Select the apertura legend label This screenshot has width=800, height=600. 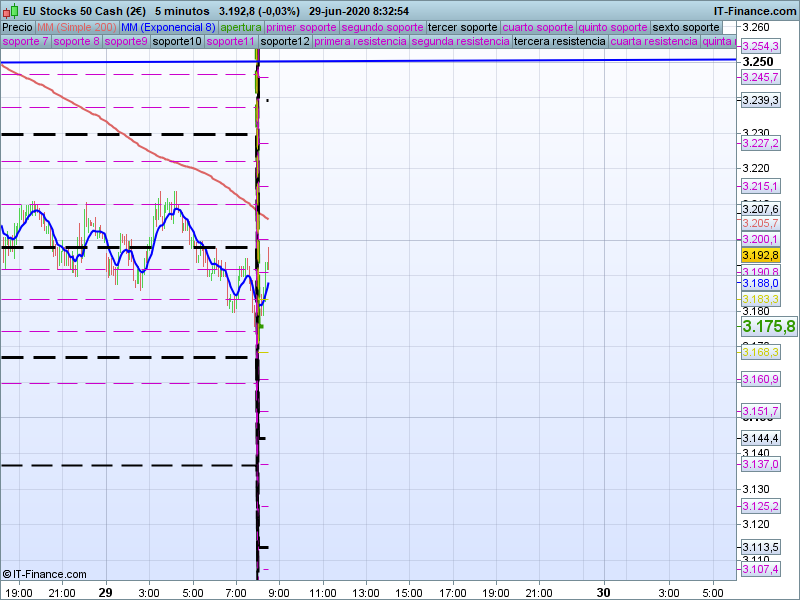[241, 27]
